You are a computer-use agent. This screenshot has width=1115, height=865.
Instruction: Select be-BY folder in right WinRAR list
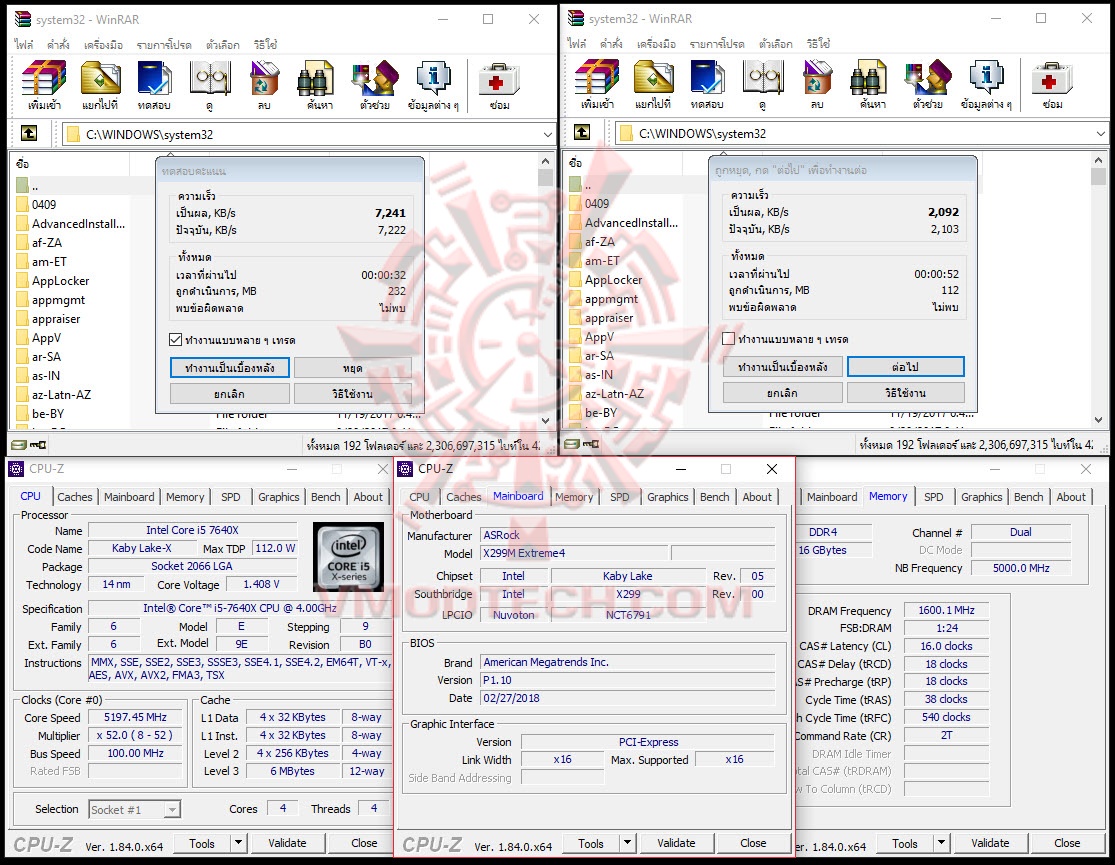click(x=593, y=413)
